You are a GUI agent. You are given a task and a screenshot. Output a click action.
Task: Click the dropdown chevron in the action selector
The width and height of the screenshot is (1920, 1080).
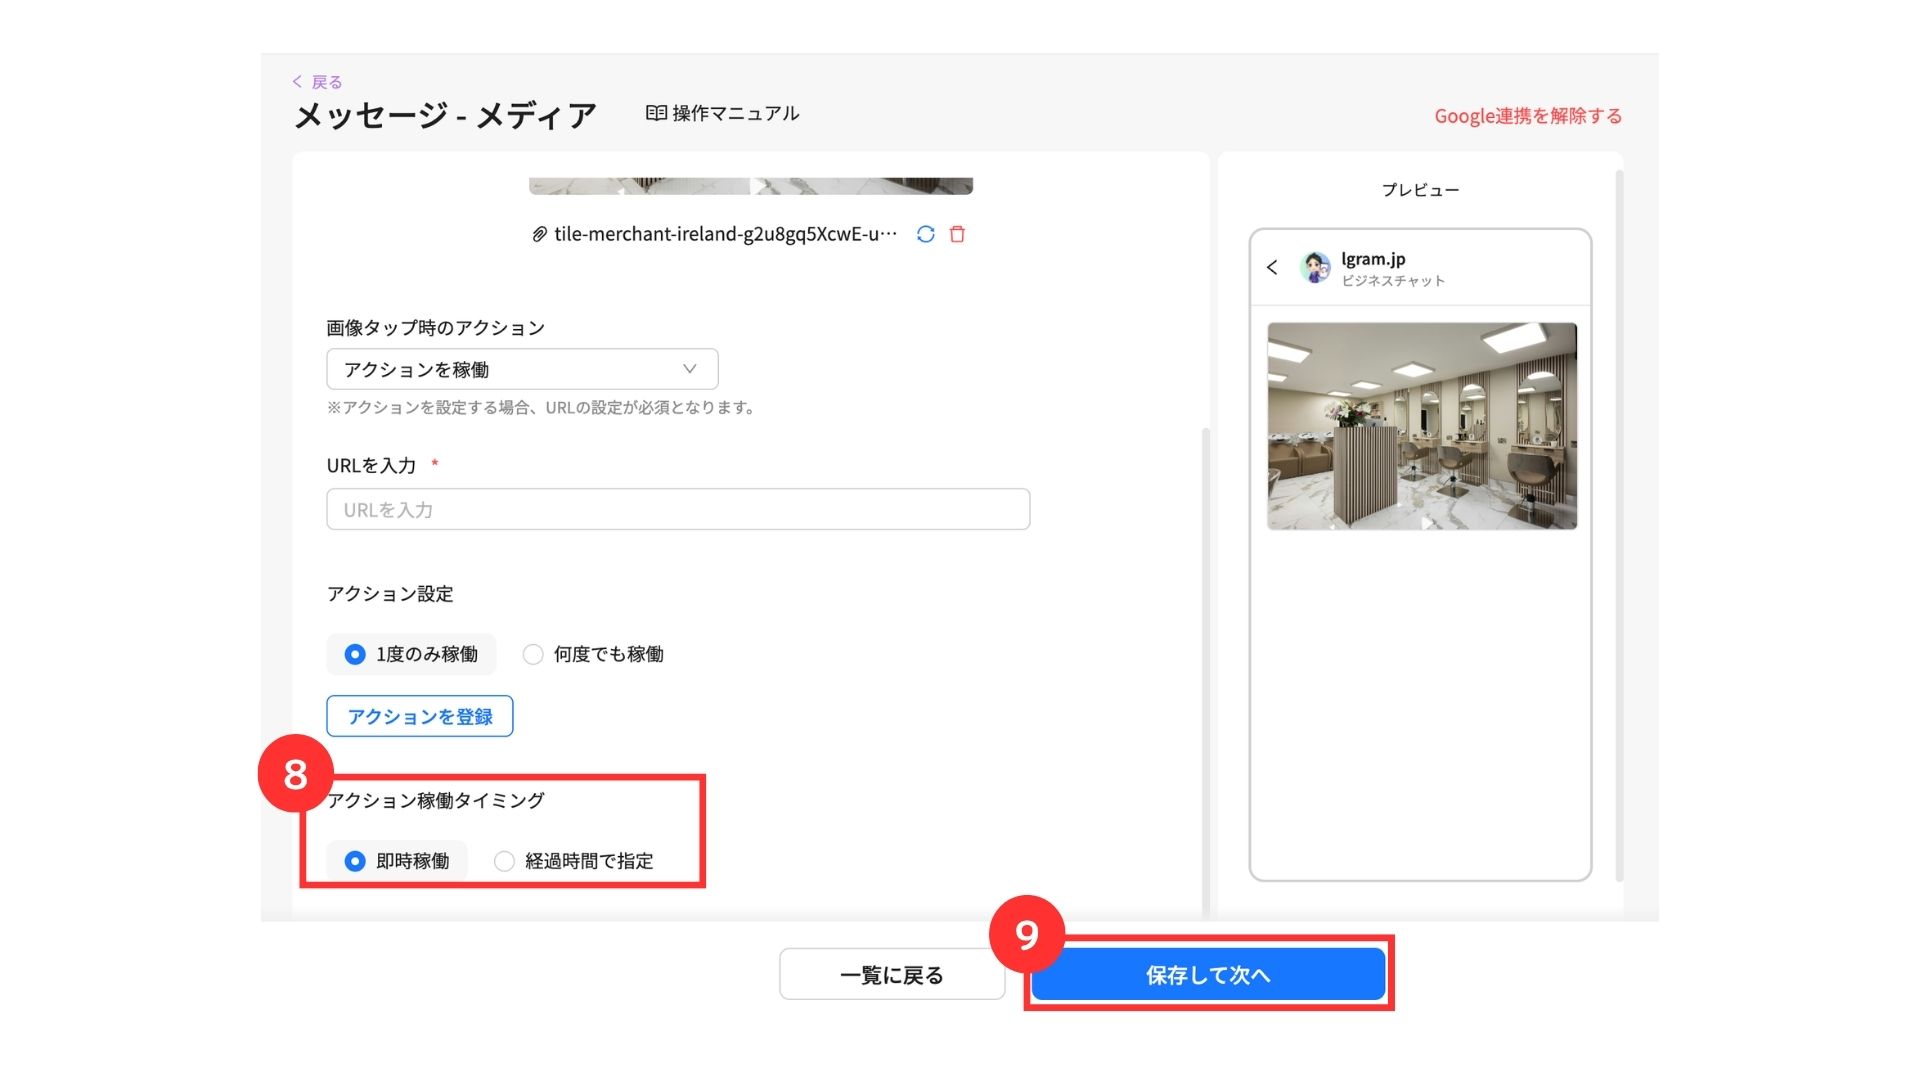coord(690,369)
